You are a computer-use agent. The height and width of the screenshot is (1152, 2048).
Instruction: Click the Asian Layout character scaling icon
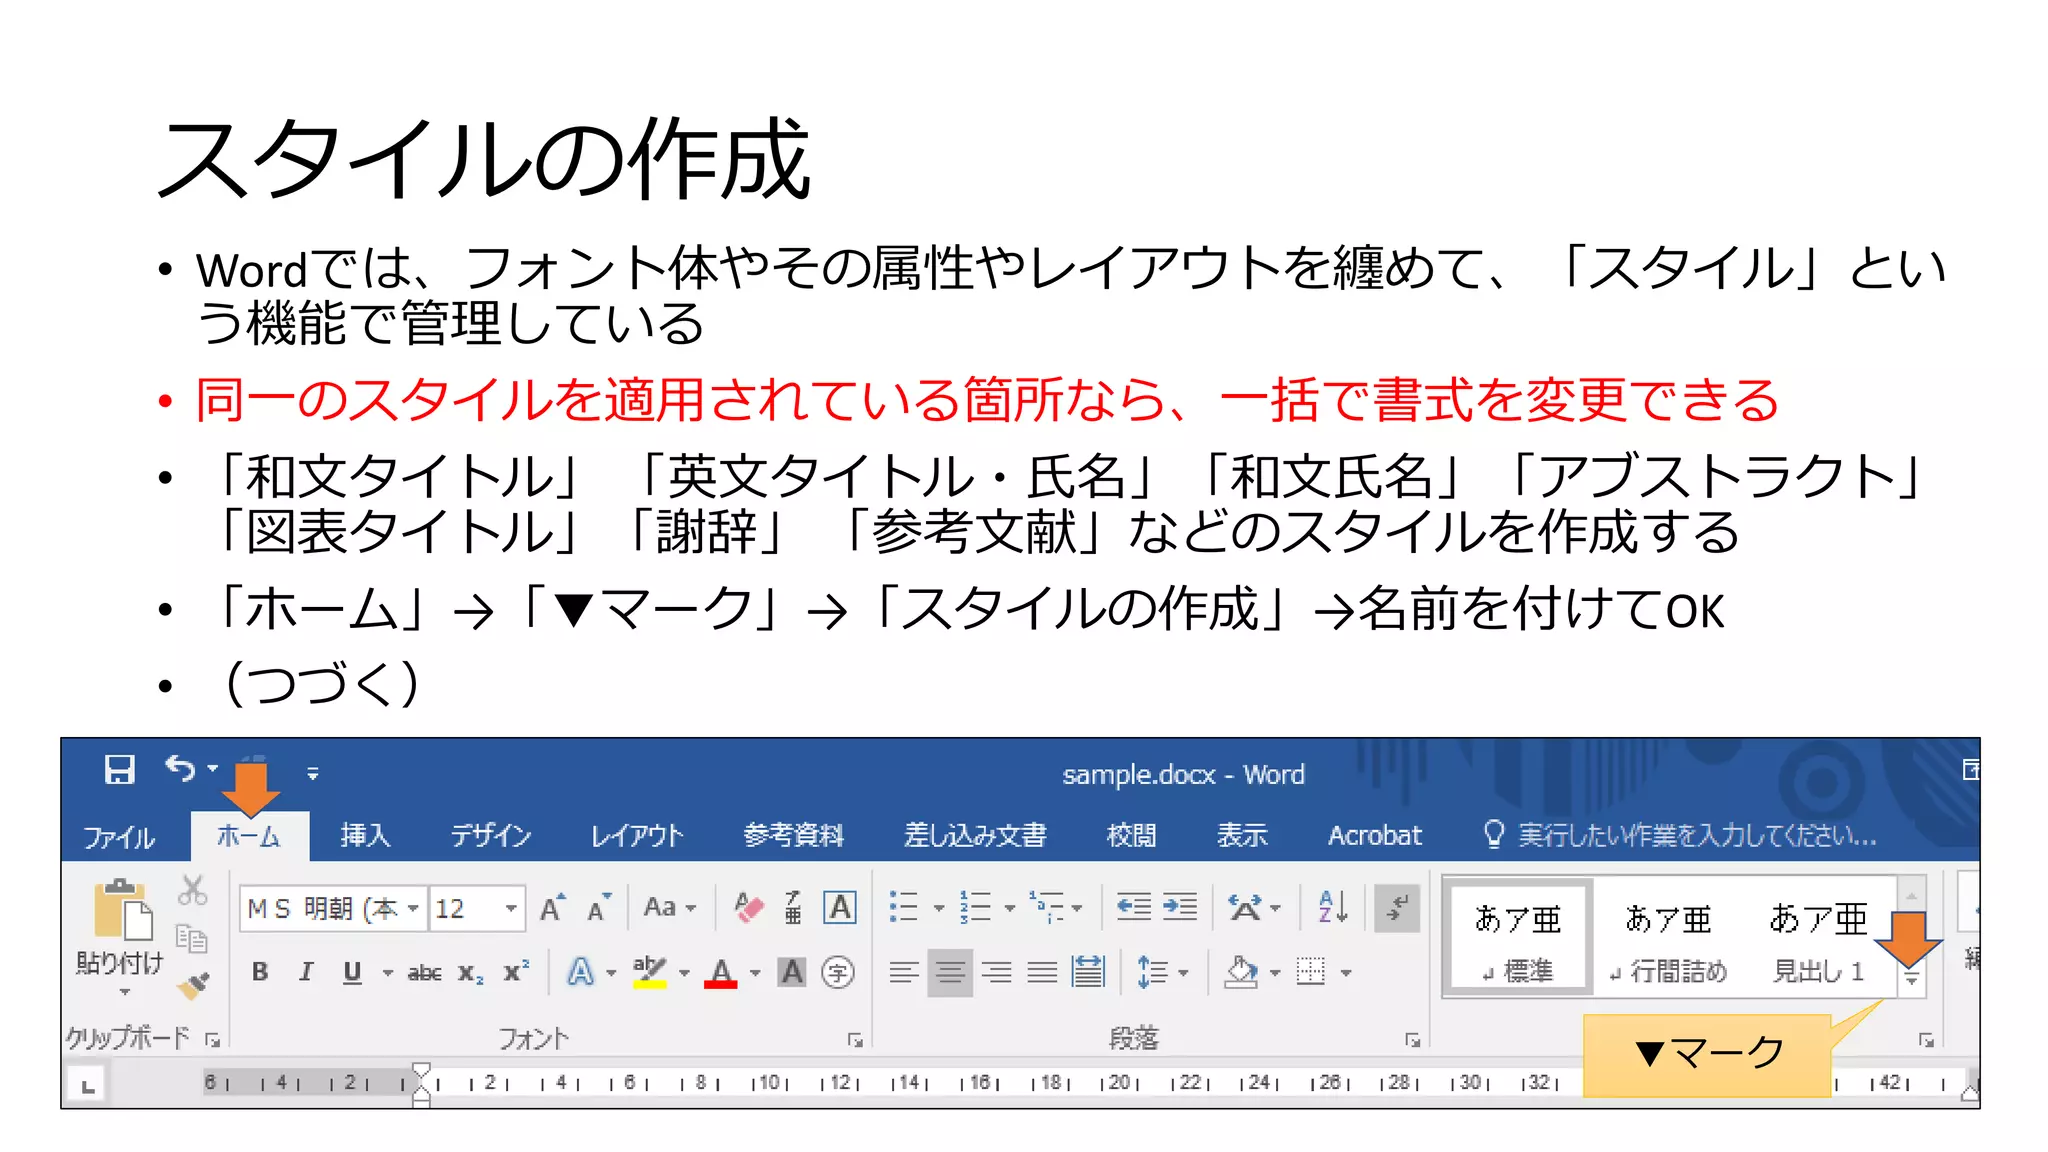(x=1245, y=908)
